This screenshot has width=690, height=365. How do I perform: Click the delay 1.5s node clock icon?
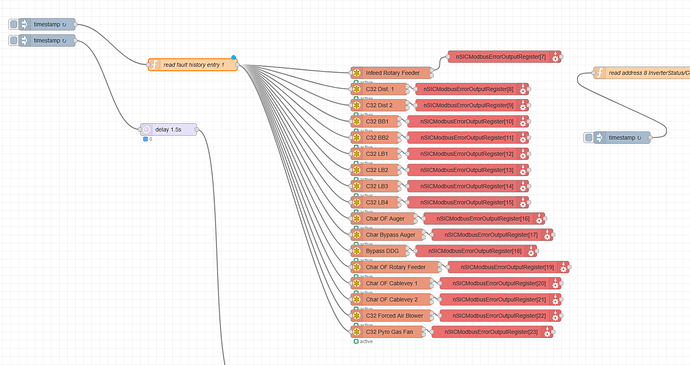(x=146, y=129)
